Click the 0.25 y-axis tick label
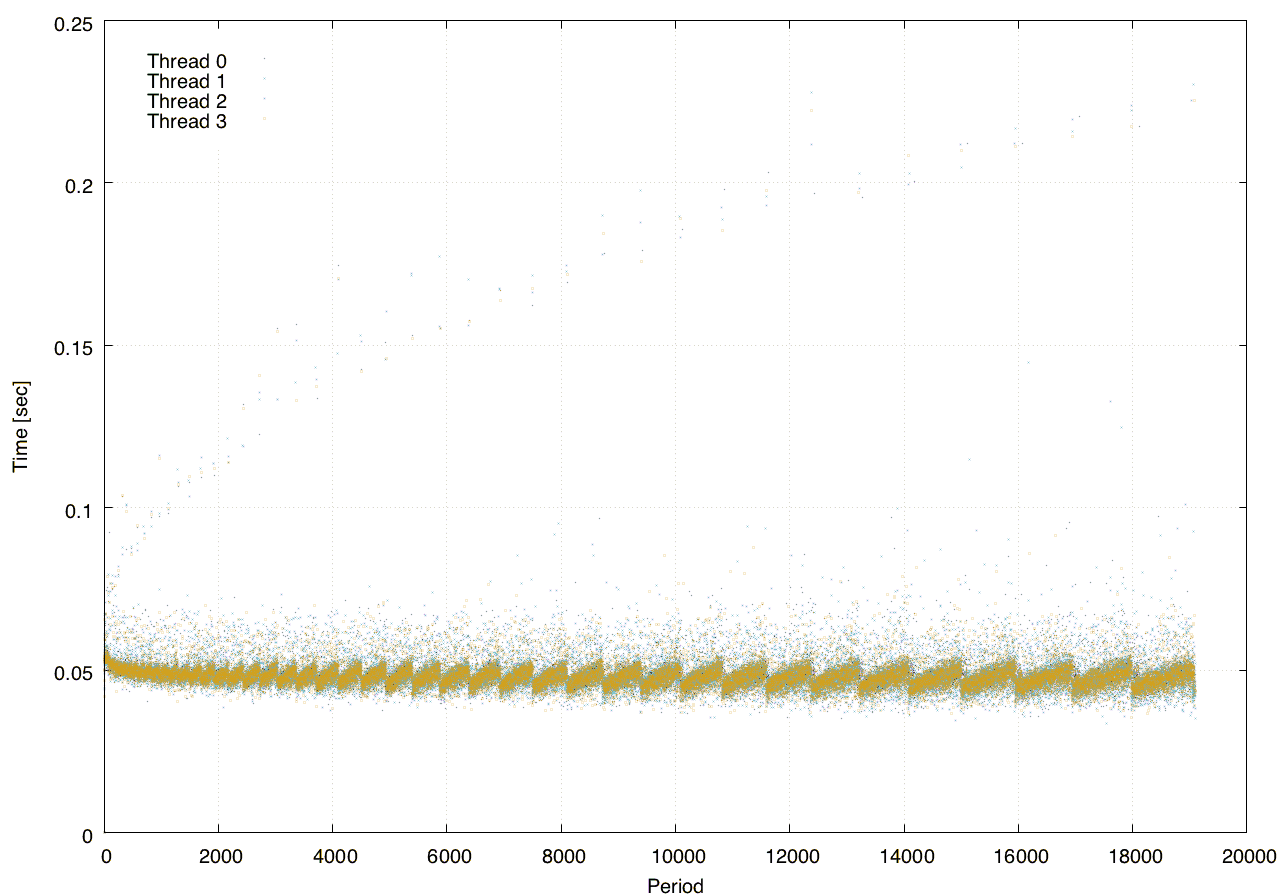 (73, 21)
